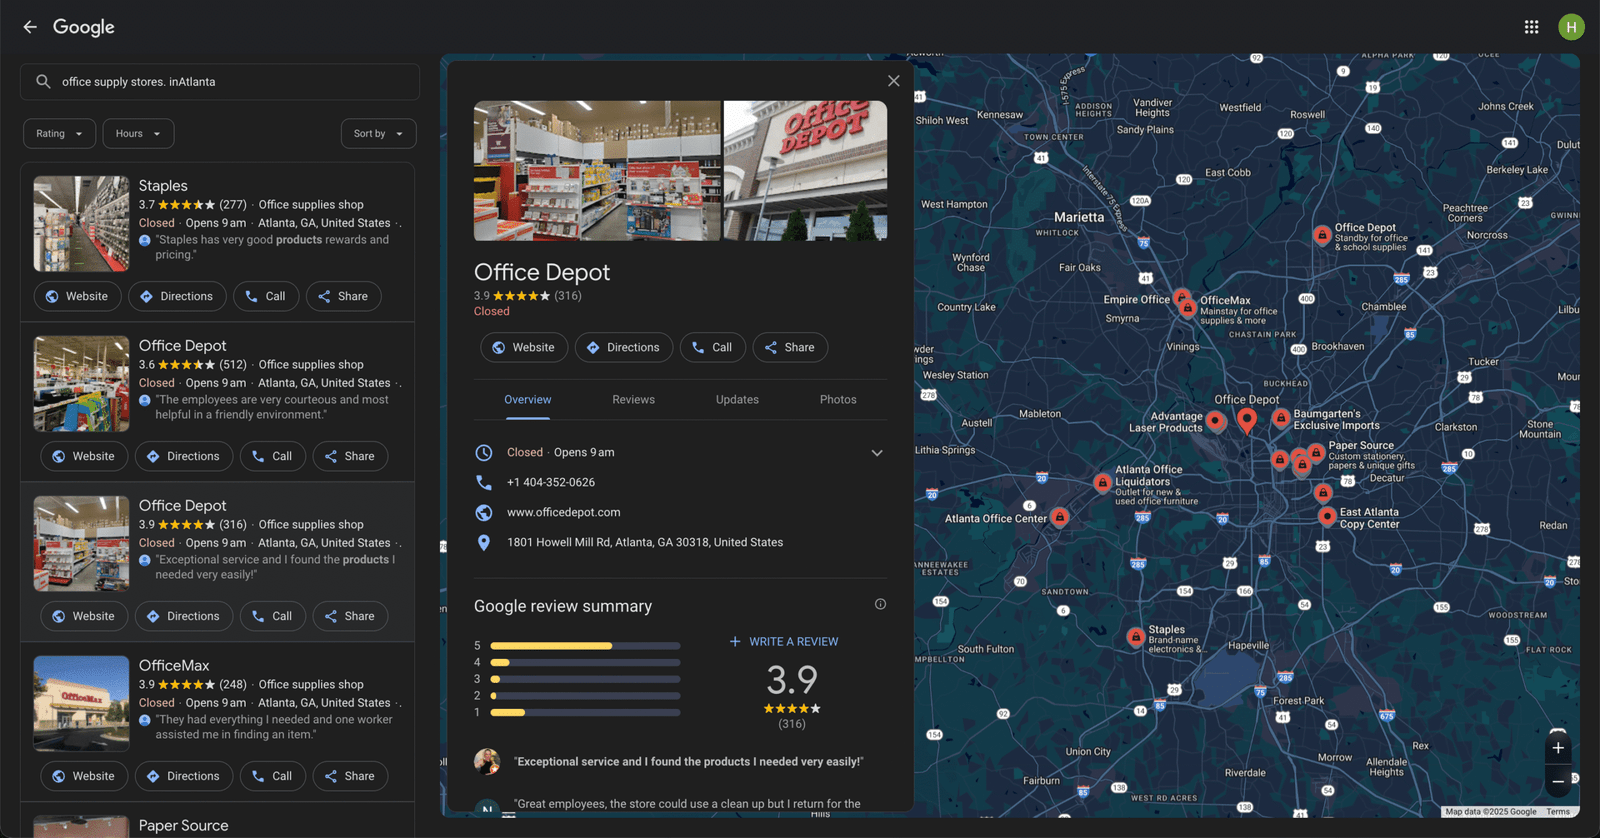Click the search magnifier icon
1600x838 pixels.
pyautogui.click(x=43, y=82)
